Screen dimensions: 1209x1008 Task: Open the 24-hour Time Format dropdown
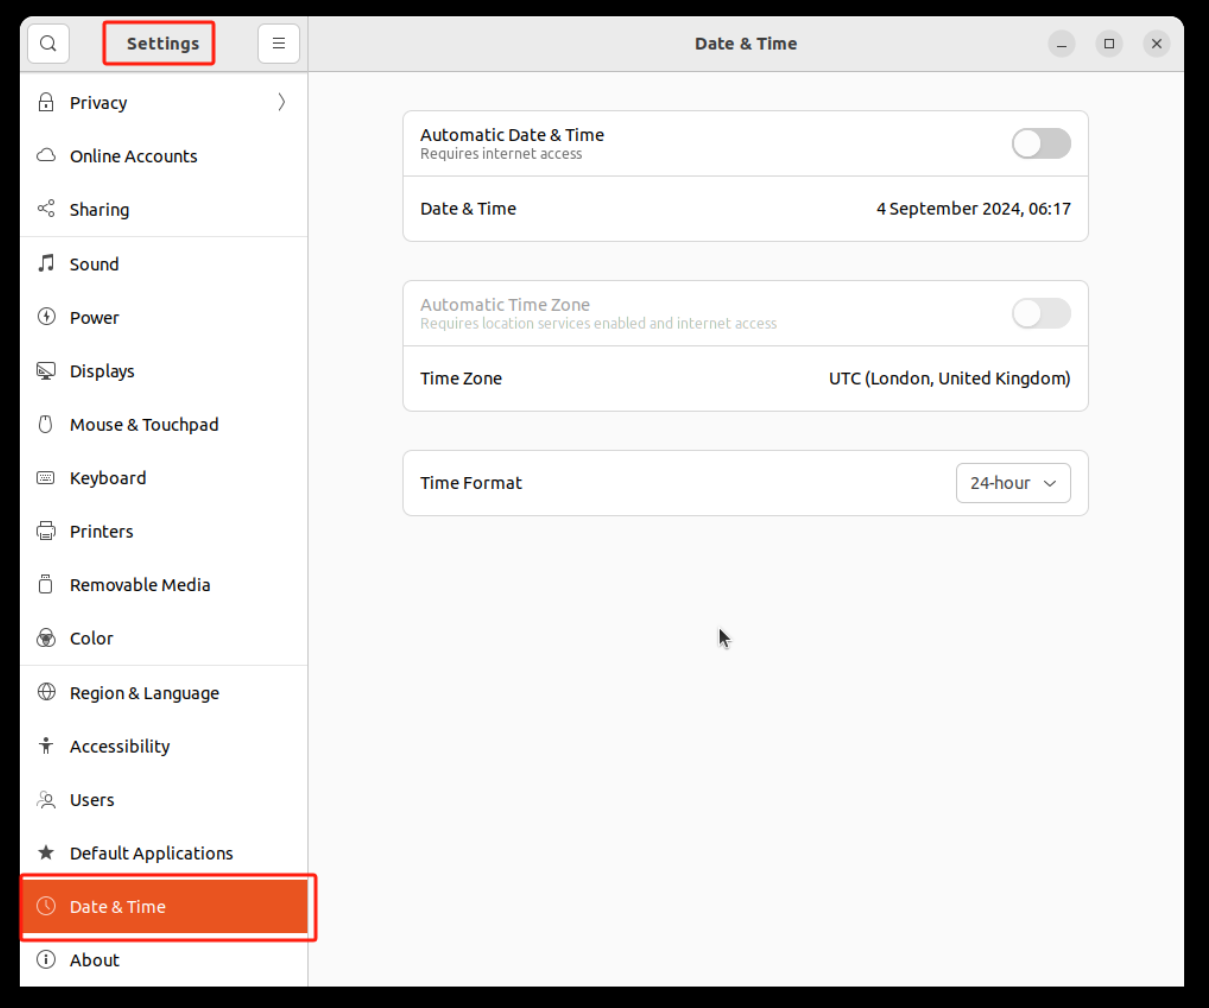(1012, 483)
